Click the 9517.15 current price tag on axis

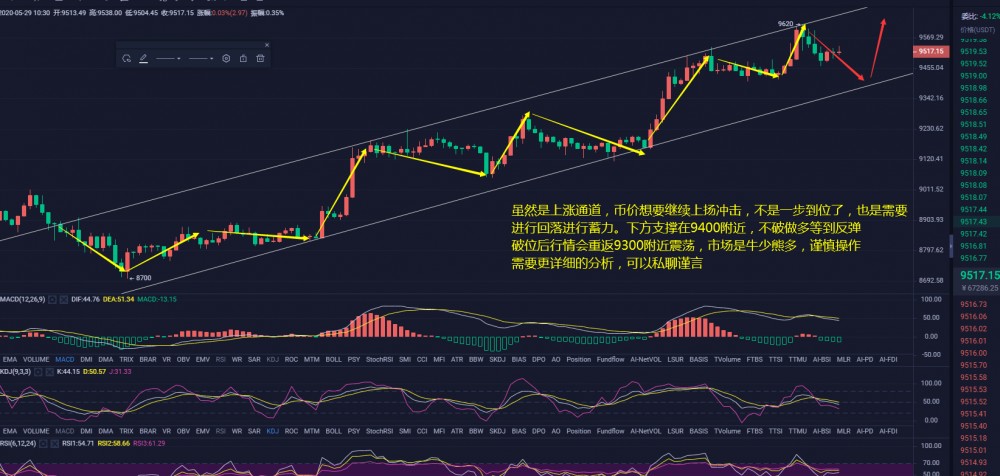click(x=931, y=50)
